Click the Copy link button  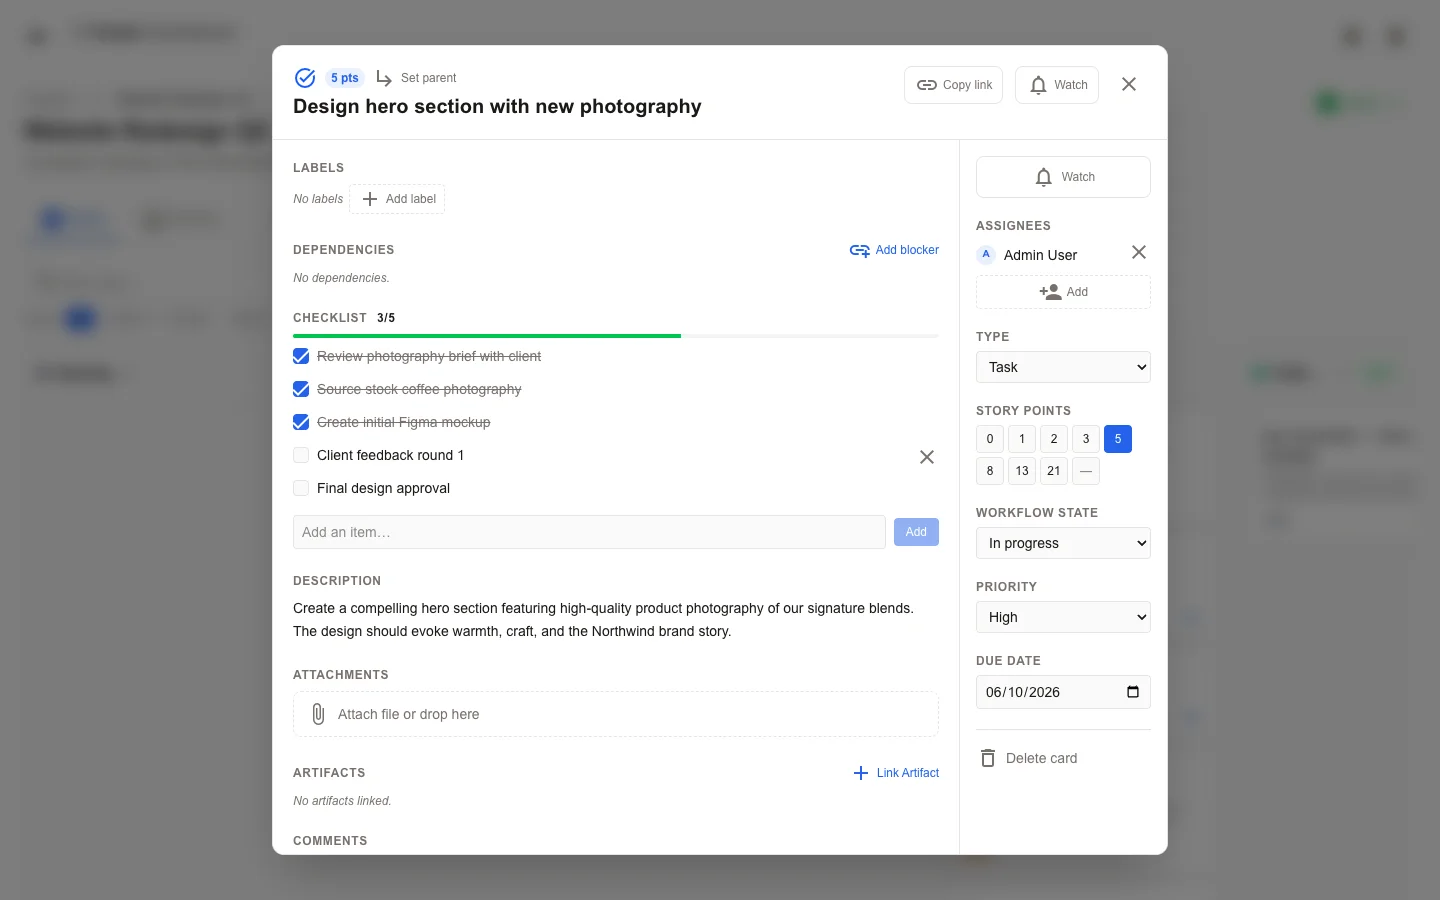(x=954, y=85)
